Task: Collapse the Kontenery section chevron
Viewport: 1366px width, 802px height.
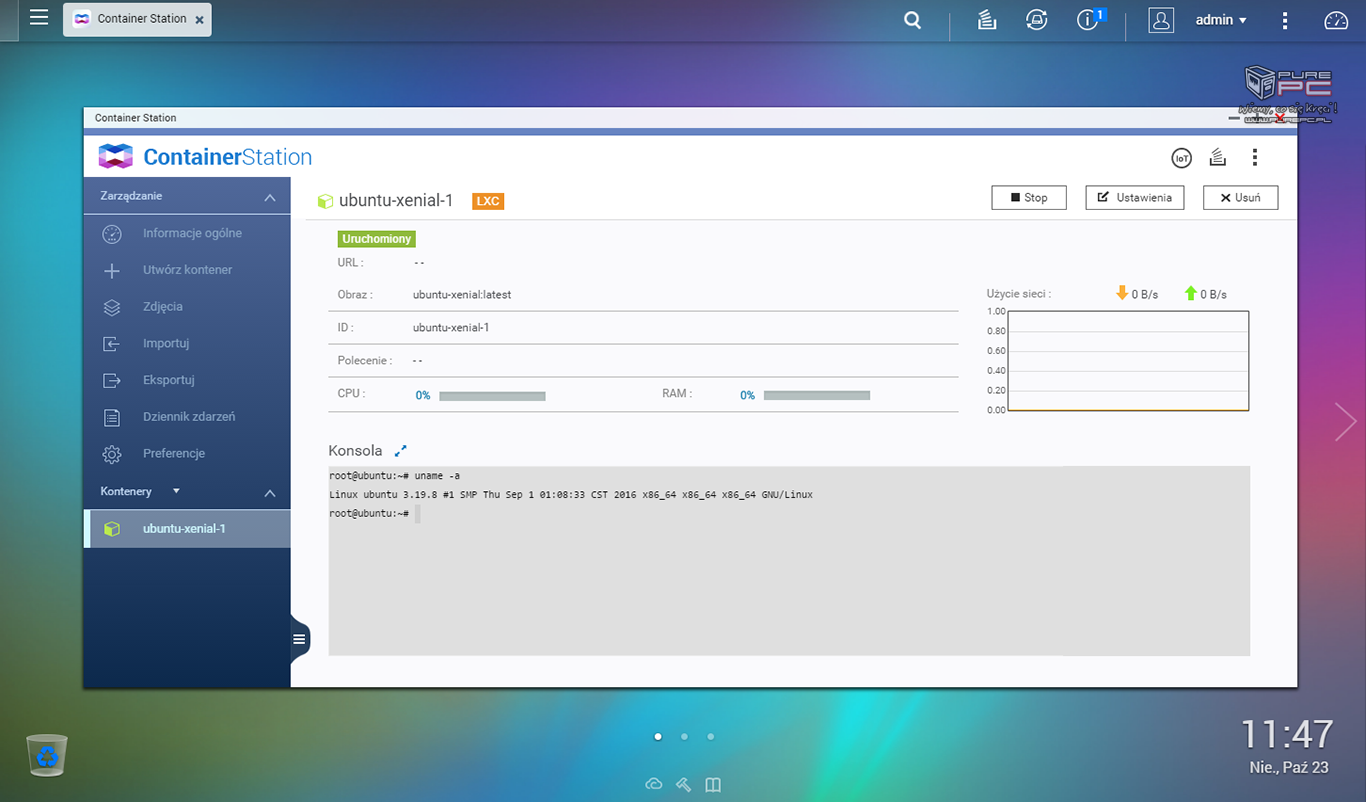Action: [x=269, y=493]
